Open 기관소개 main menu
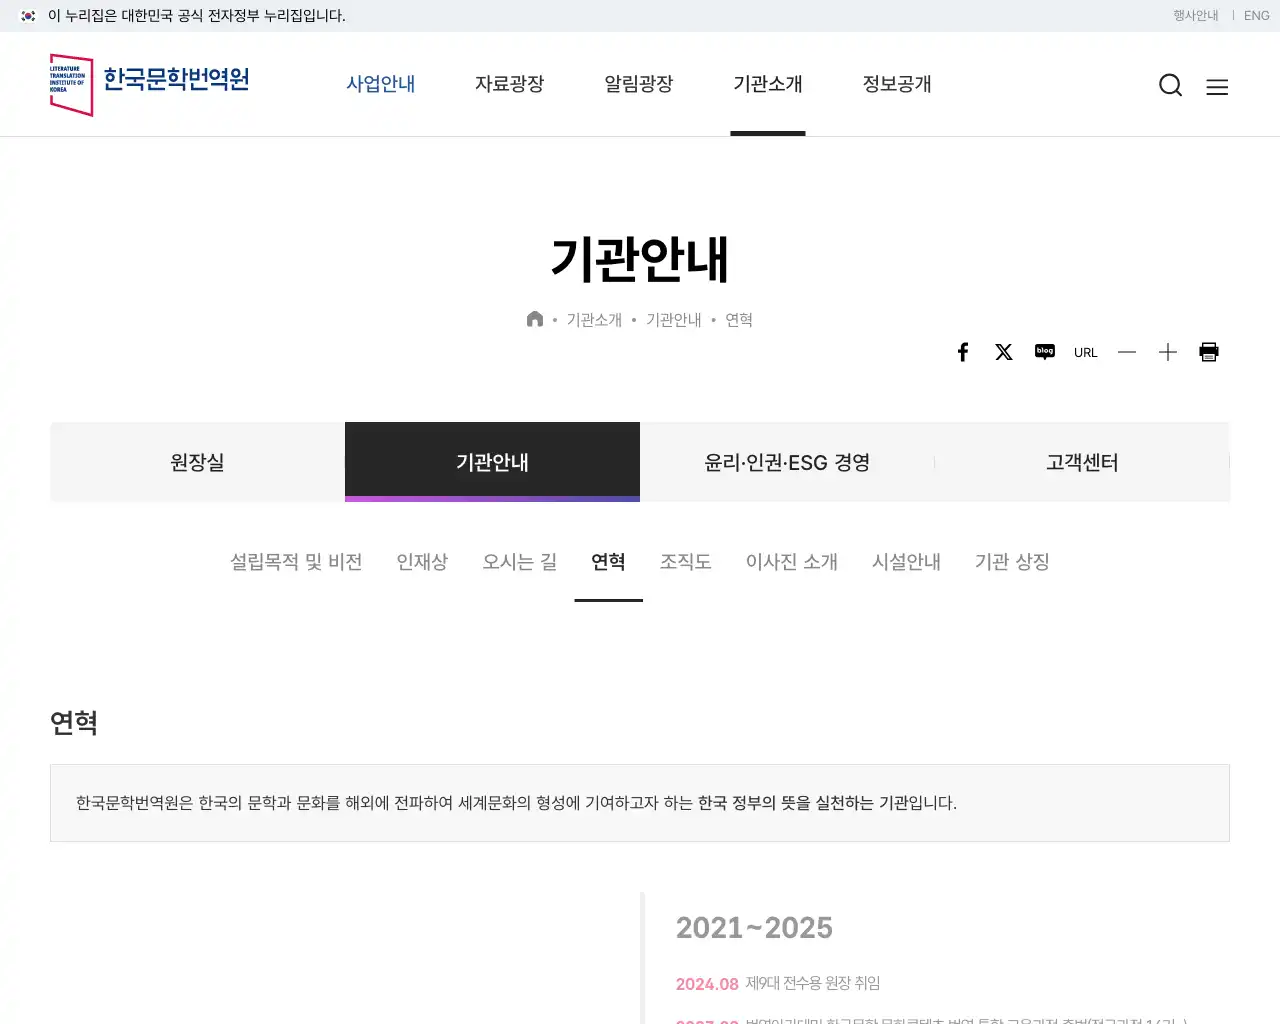The image size is (1280, 1024). point(768,84)
